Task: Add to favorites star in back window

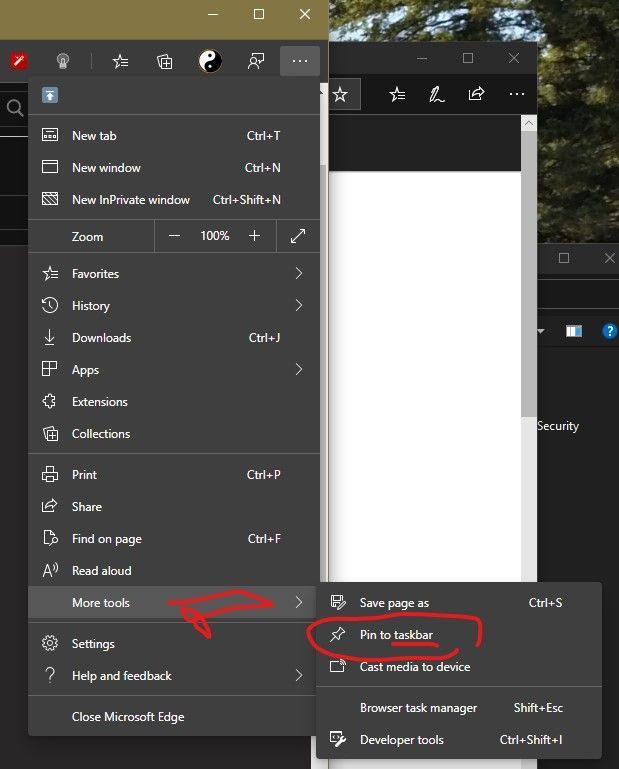Action: 340,94
